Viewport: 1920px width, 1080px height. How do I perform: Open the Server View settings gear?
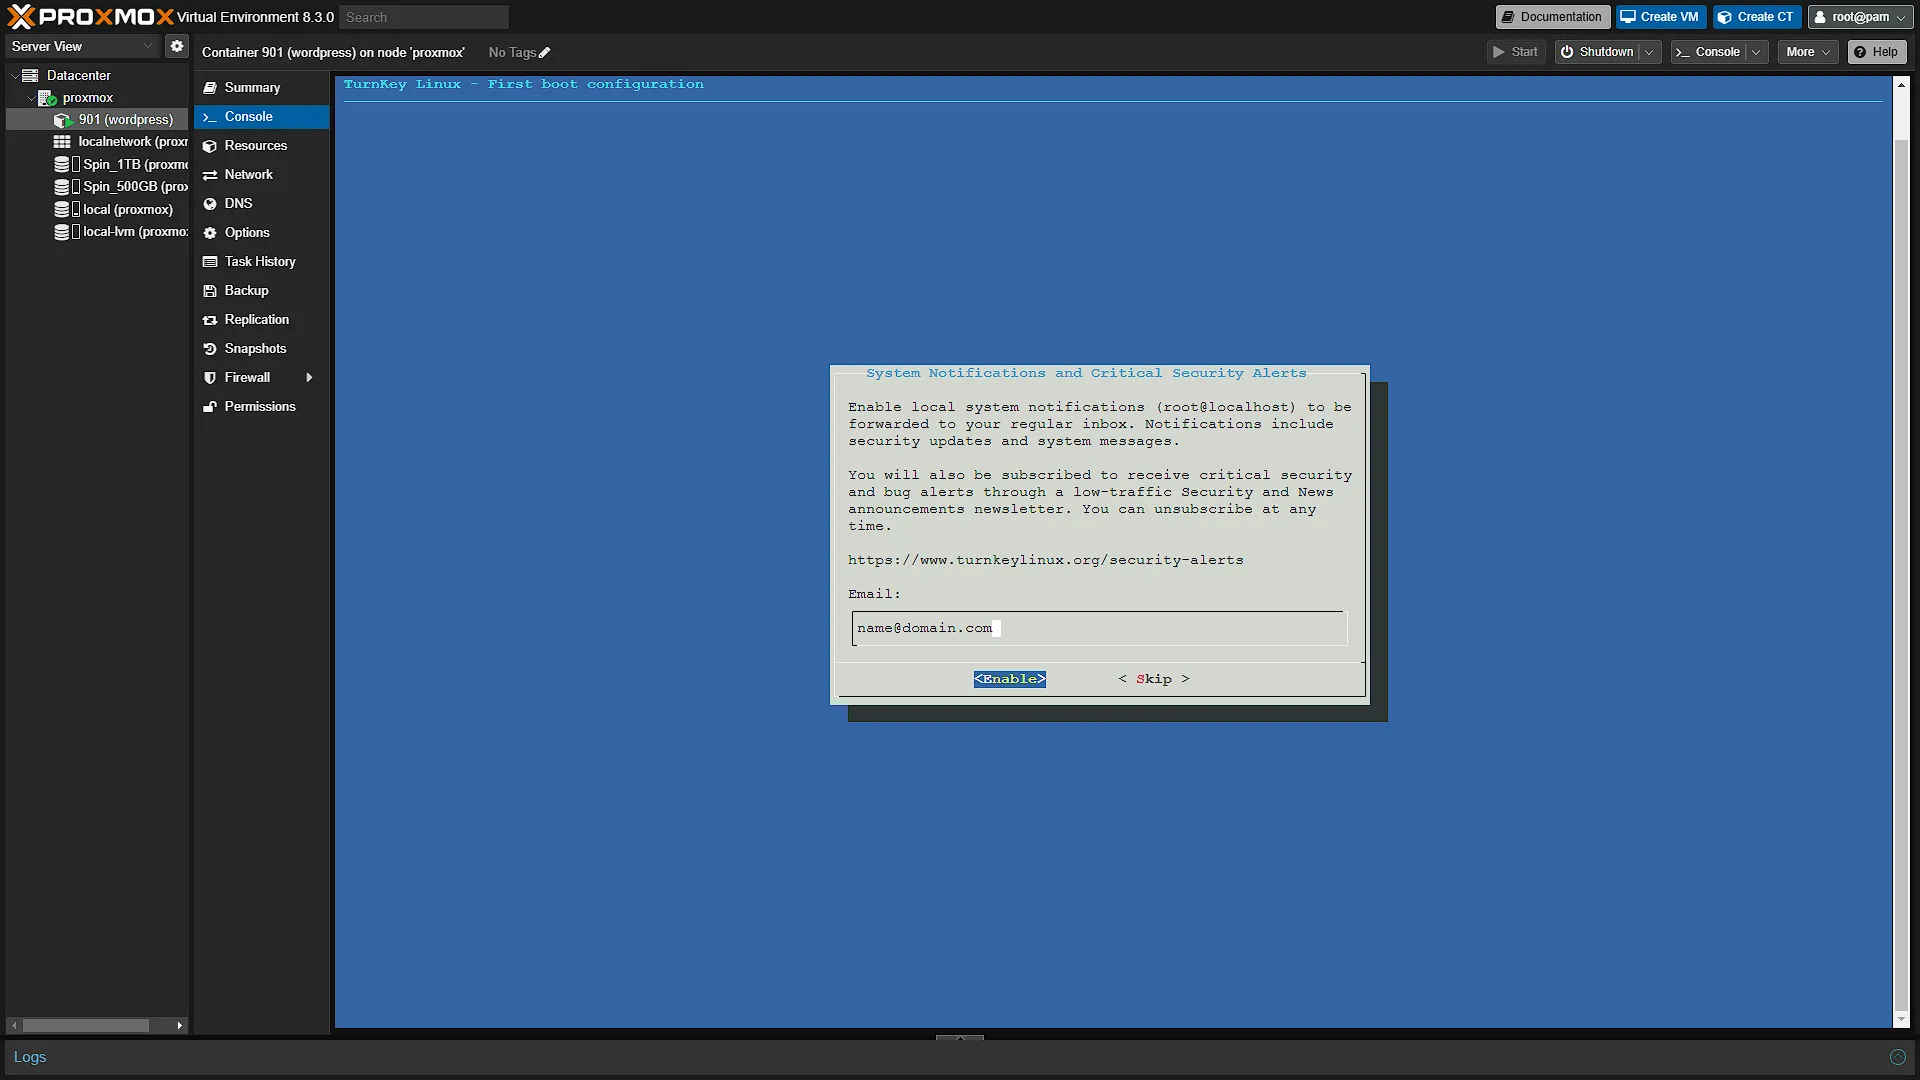point(177,46)
